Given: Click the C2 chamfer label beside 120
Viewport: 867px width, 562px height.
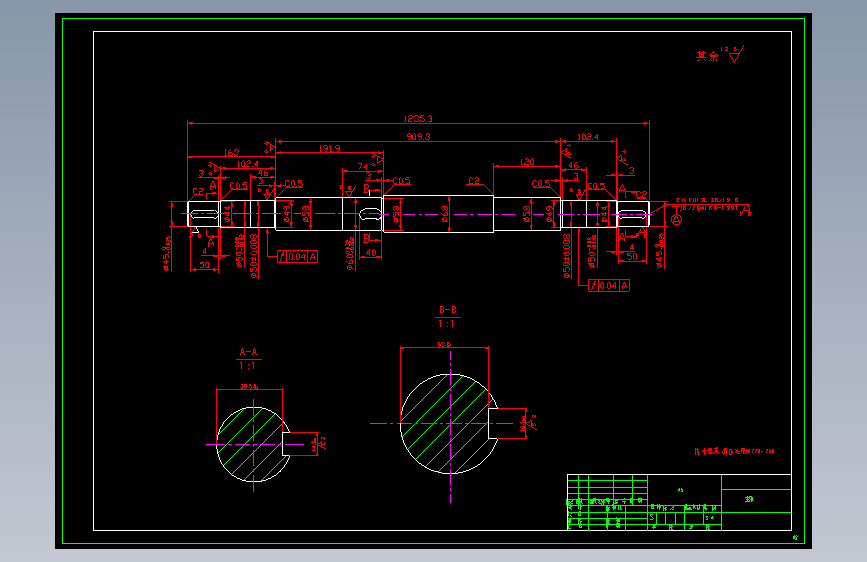Looking at the screenshot, I should (x=474, y=180).
